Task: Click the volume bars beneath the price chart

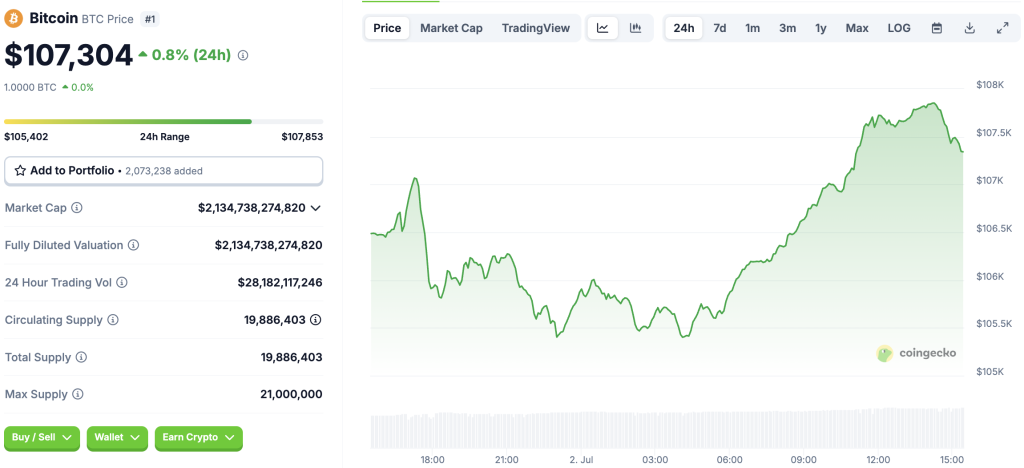Action: point(667,429)
